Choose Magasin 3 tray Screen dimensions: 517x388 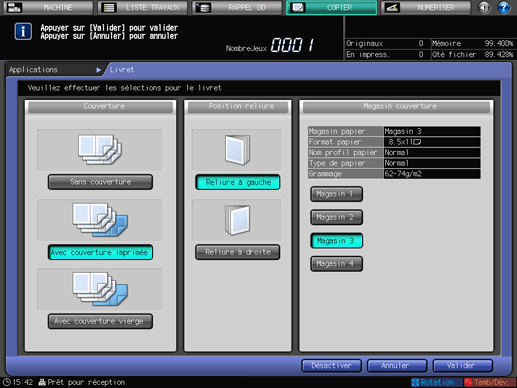[x=336, y=241]
